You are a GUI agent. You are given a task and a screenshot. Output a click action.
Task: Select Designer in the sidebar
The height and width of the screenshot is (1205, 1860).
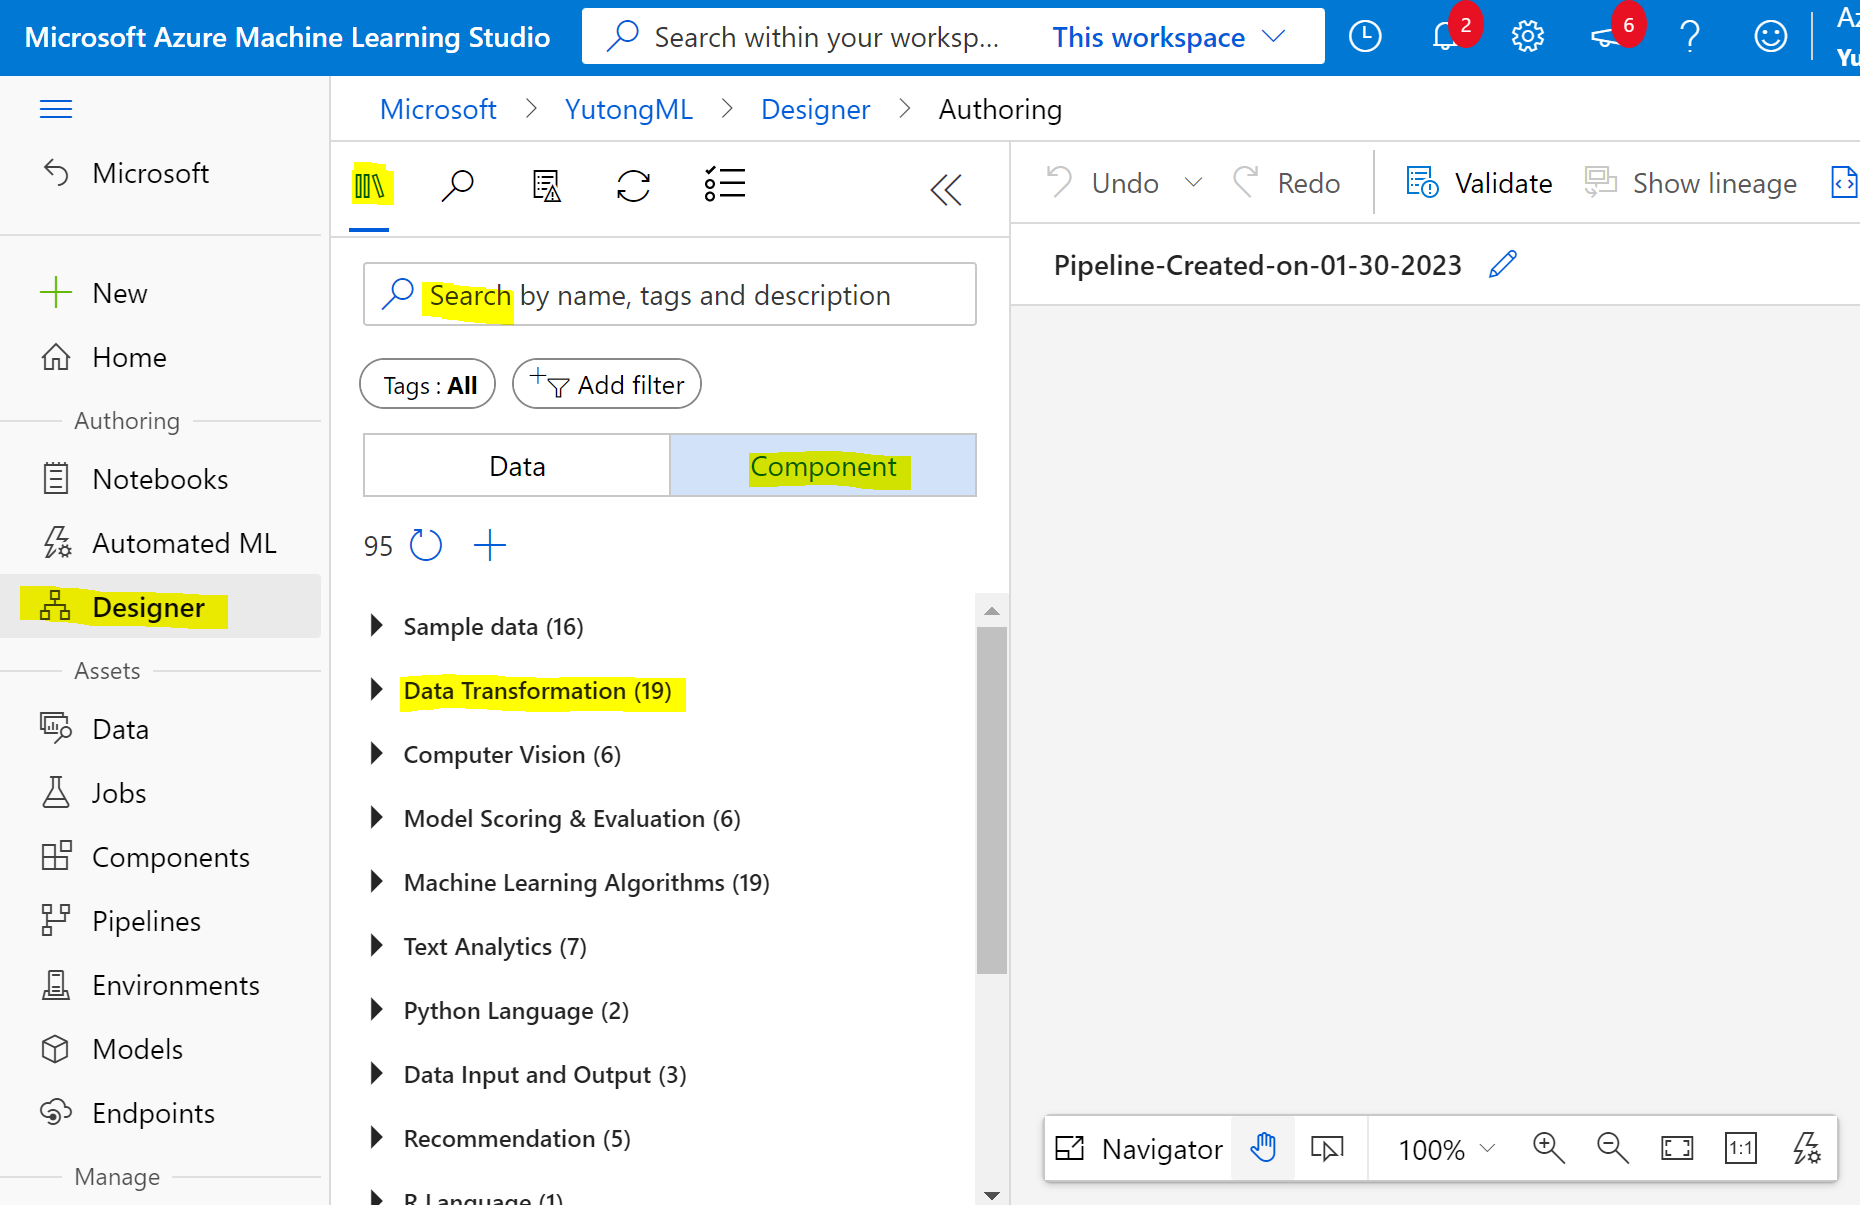(x=160, y=607)
